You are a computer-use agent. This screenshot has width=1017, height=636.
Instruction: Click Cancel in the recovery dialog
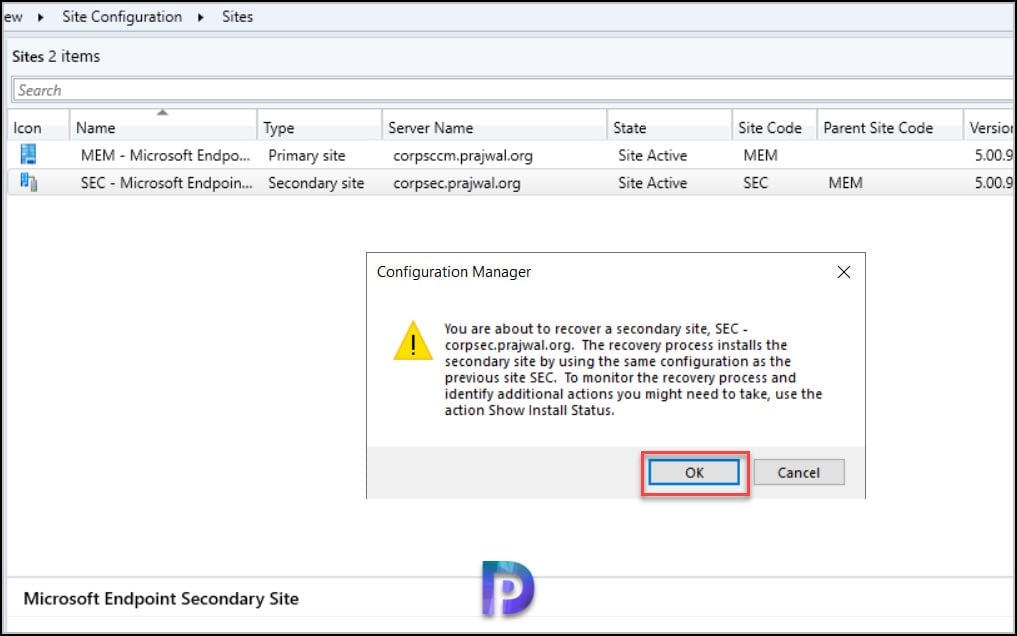[x=799, y=473]
